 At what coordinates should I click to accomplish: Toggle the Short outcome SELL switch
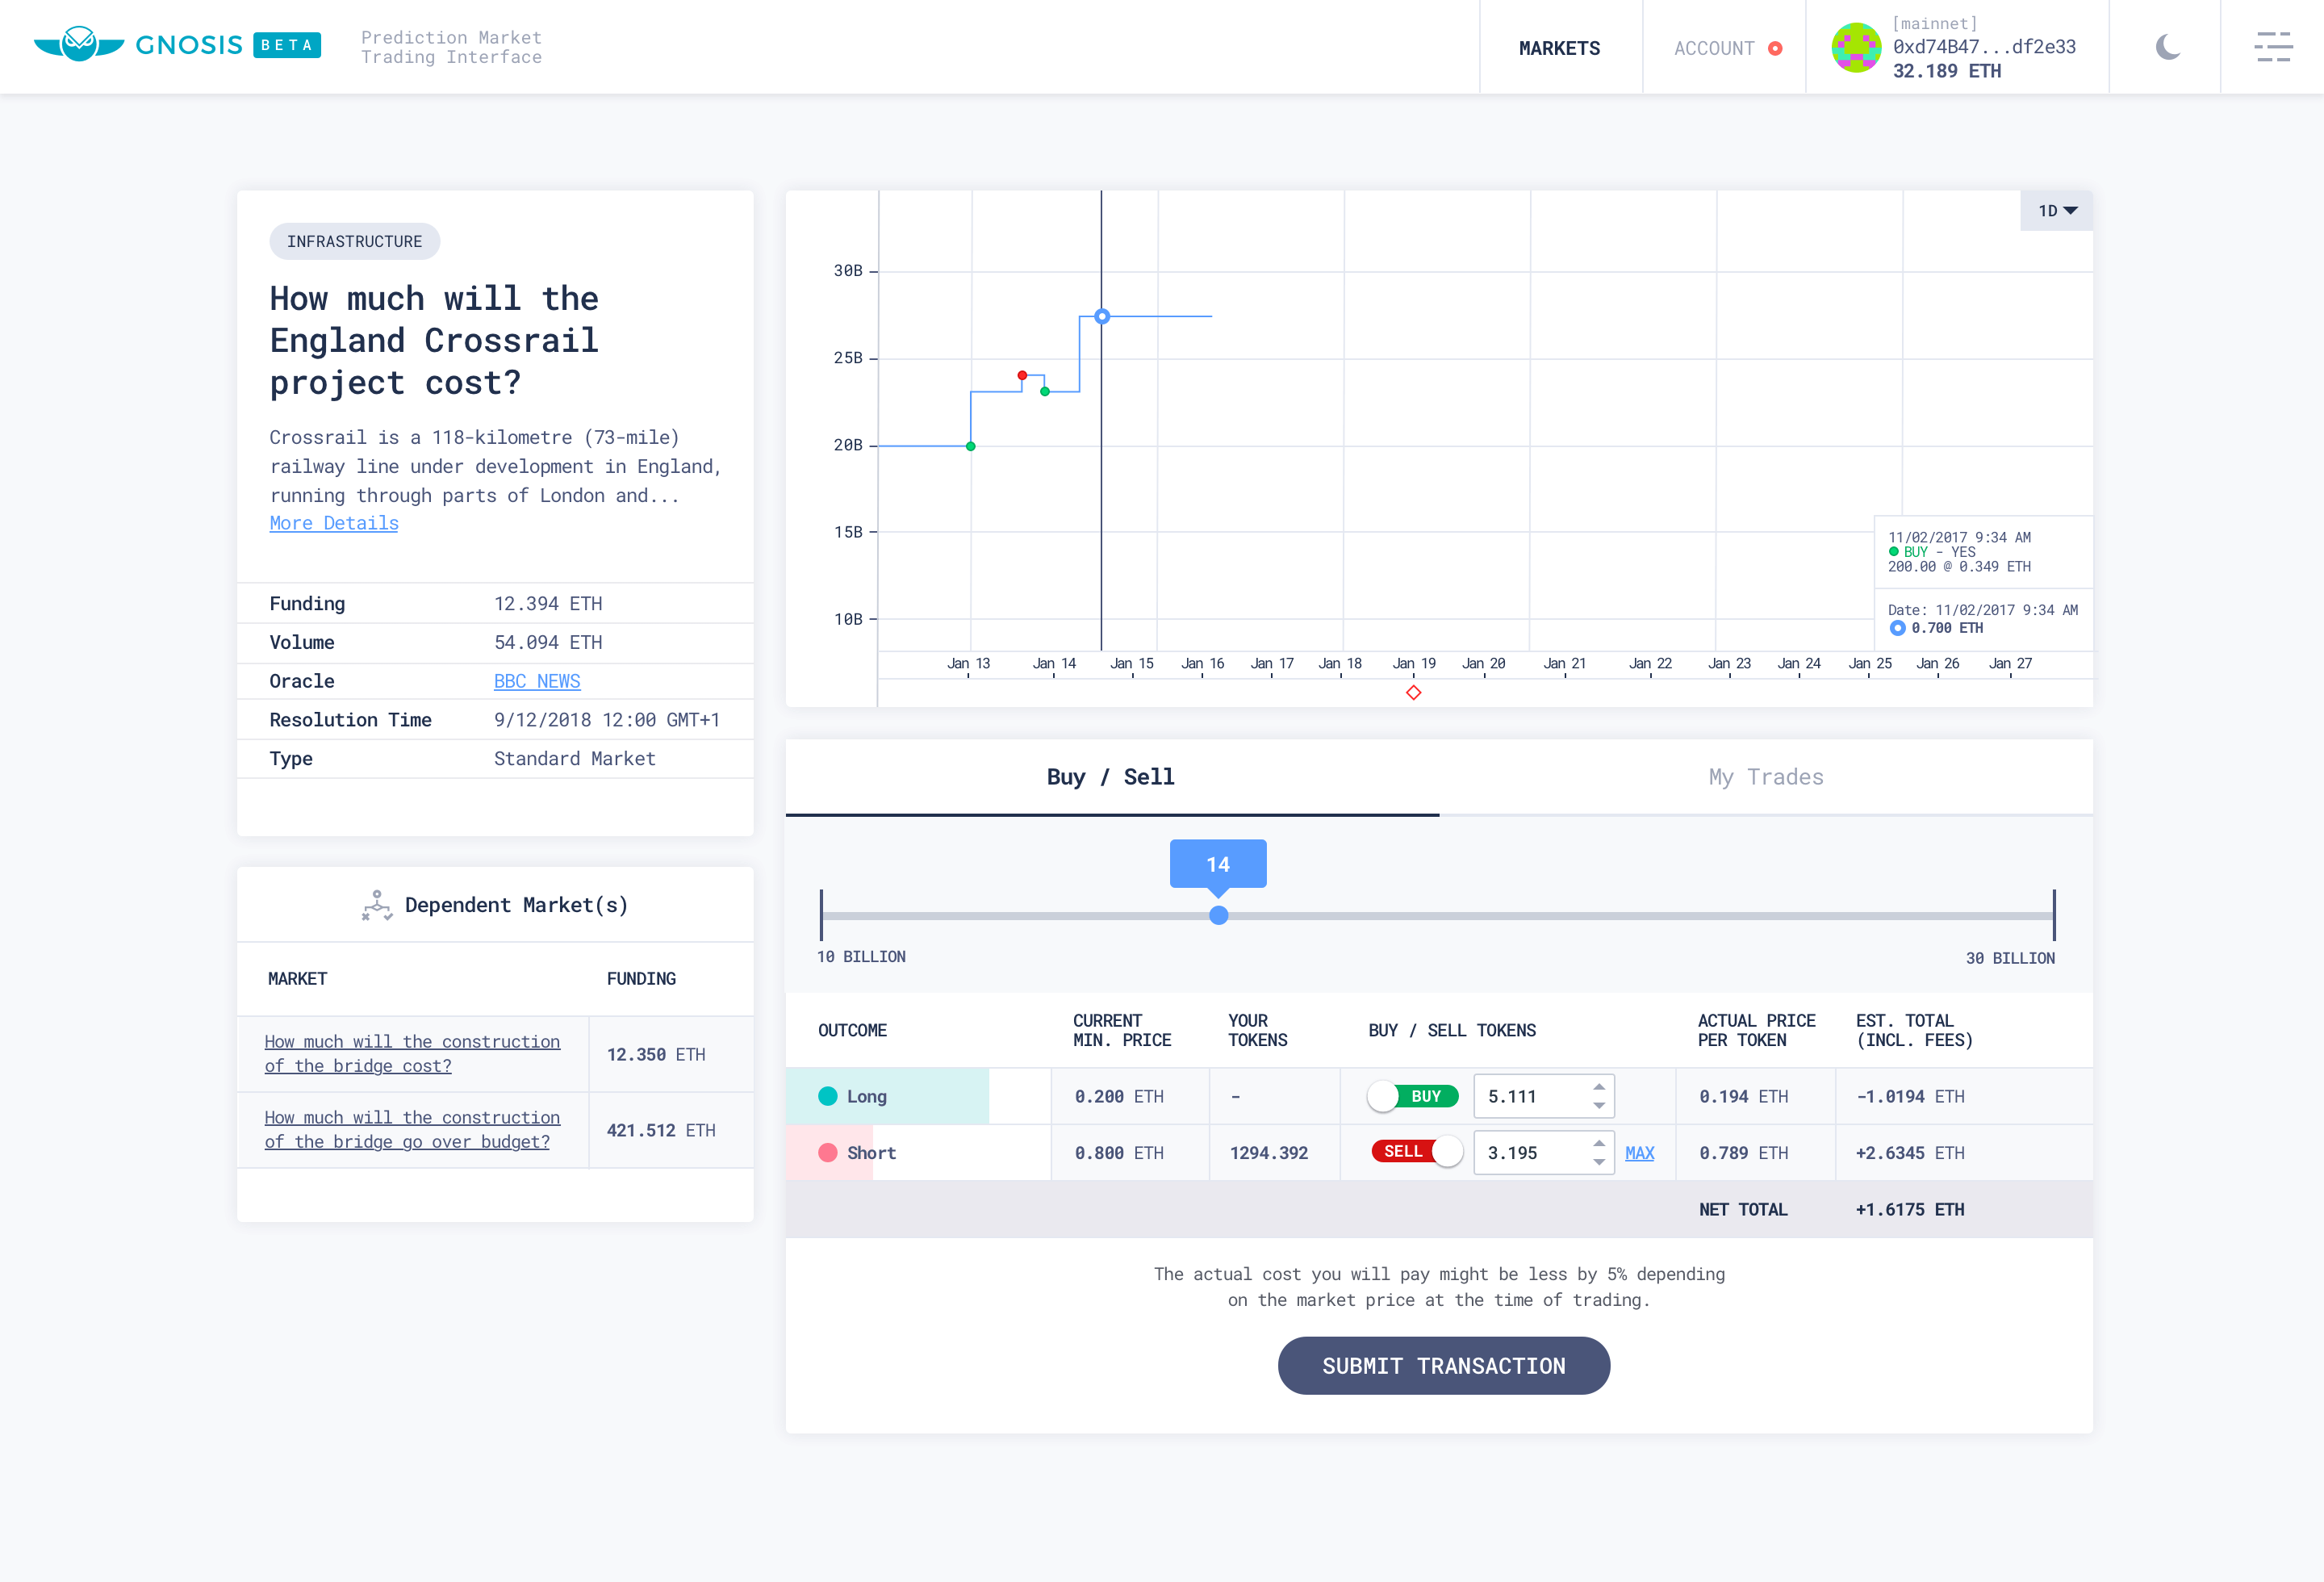[1410, 1151]
